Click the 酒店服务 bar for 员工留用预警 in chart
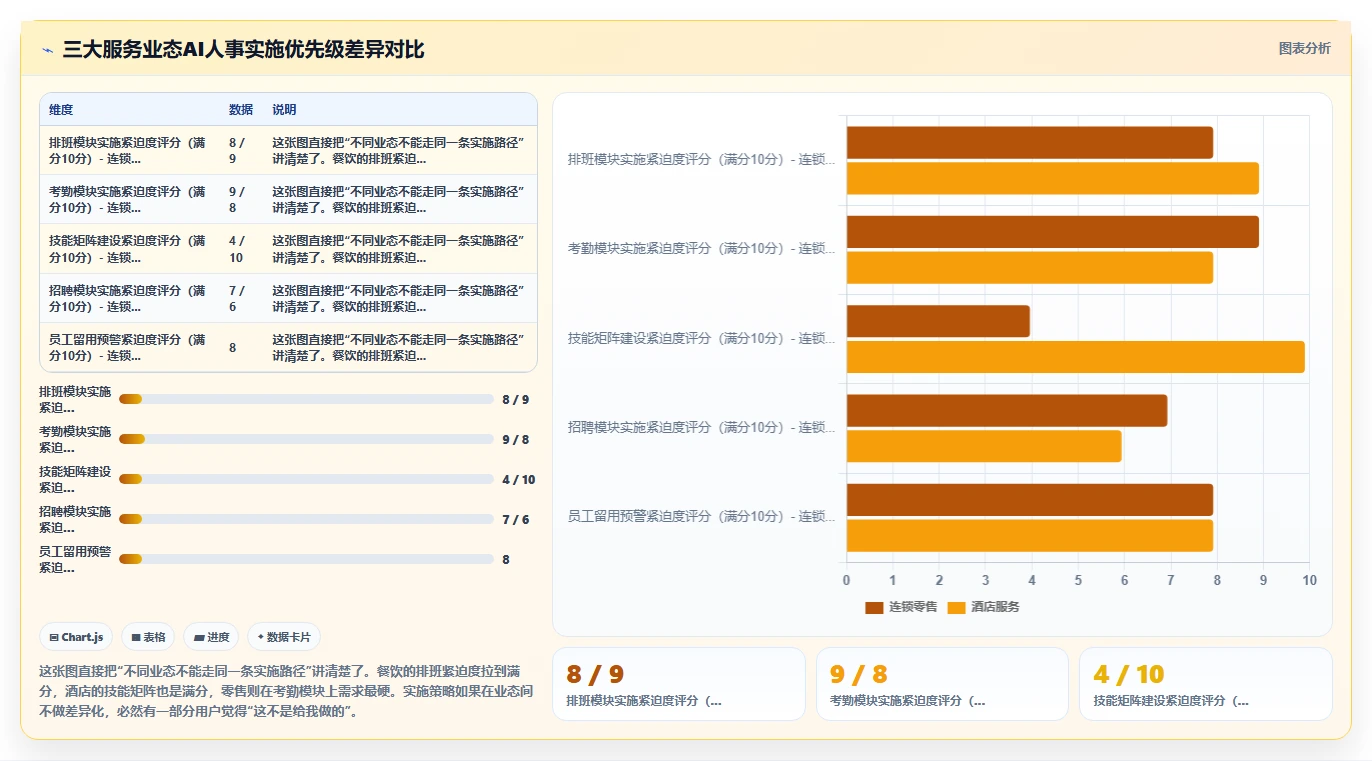The height and width of the screenshot is (761, 1372). (x=1030, y=535)
